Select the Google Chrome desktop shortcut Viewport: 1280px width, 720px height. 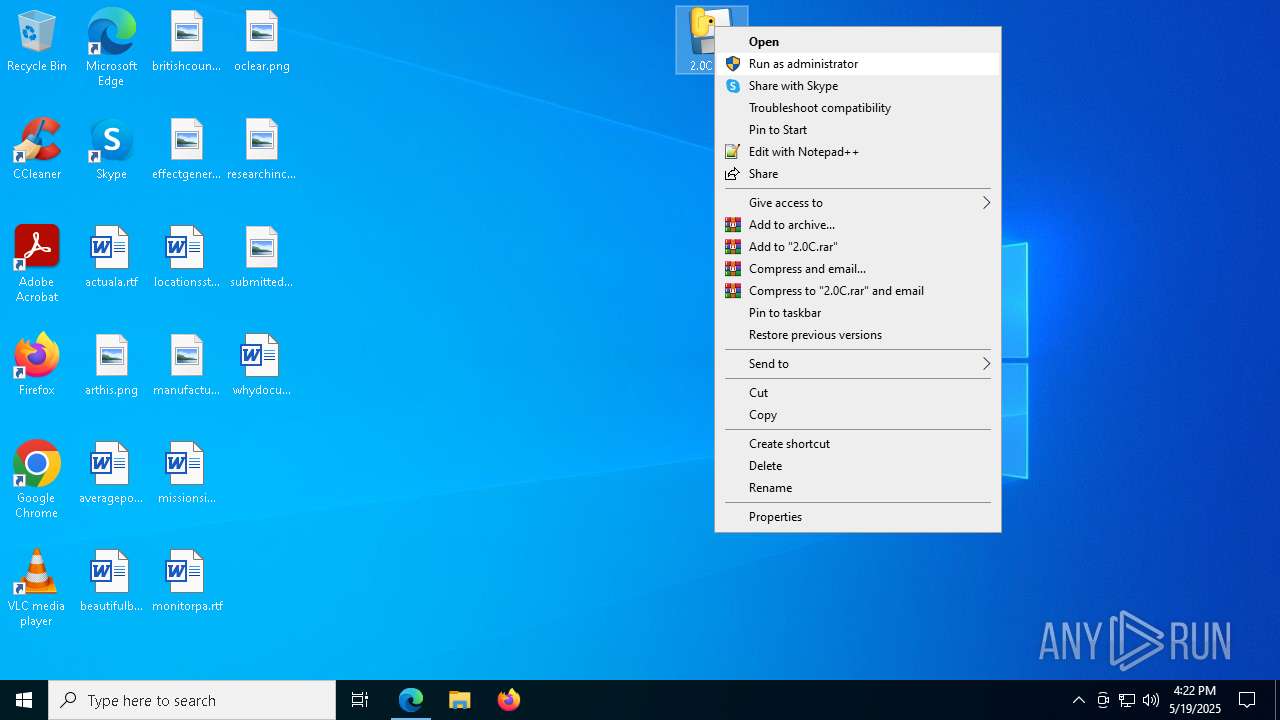(37, 480)
